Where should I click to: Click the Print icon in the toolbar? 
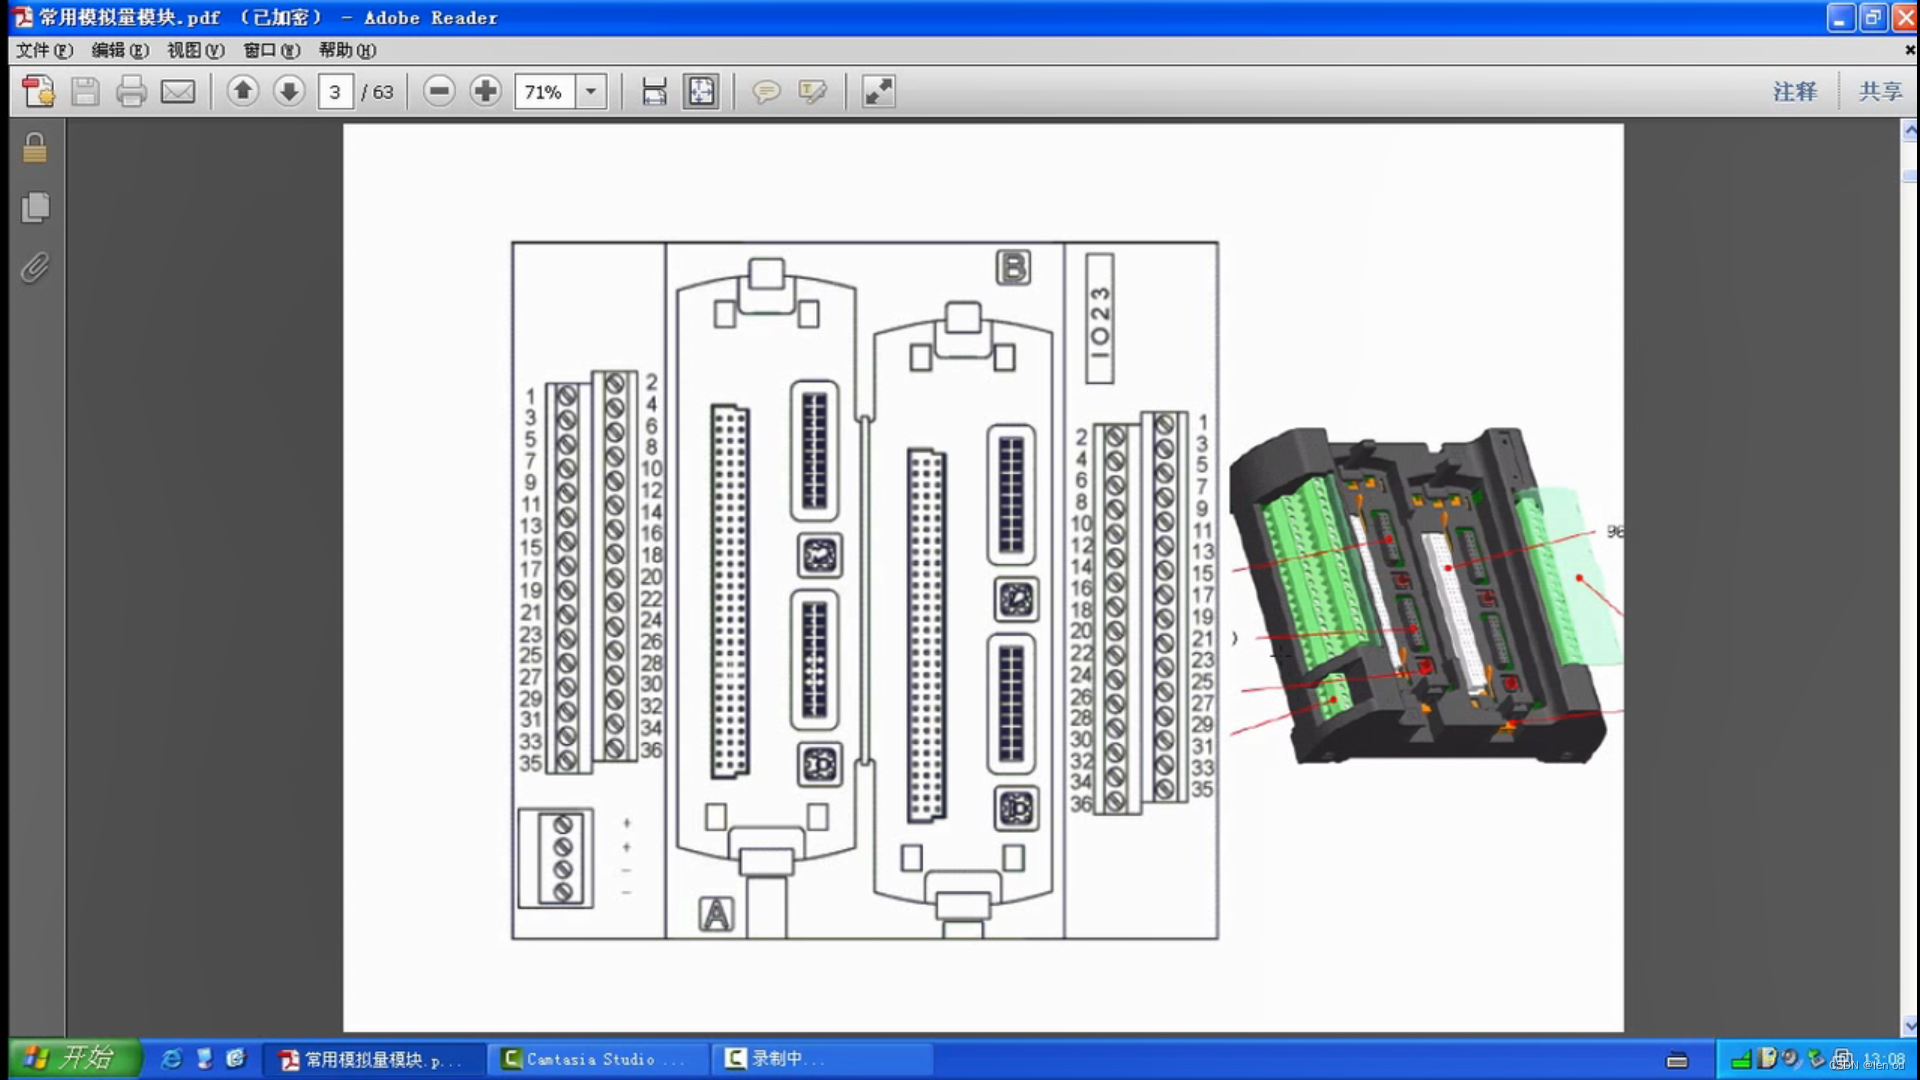(131, 92)
